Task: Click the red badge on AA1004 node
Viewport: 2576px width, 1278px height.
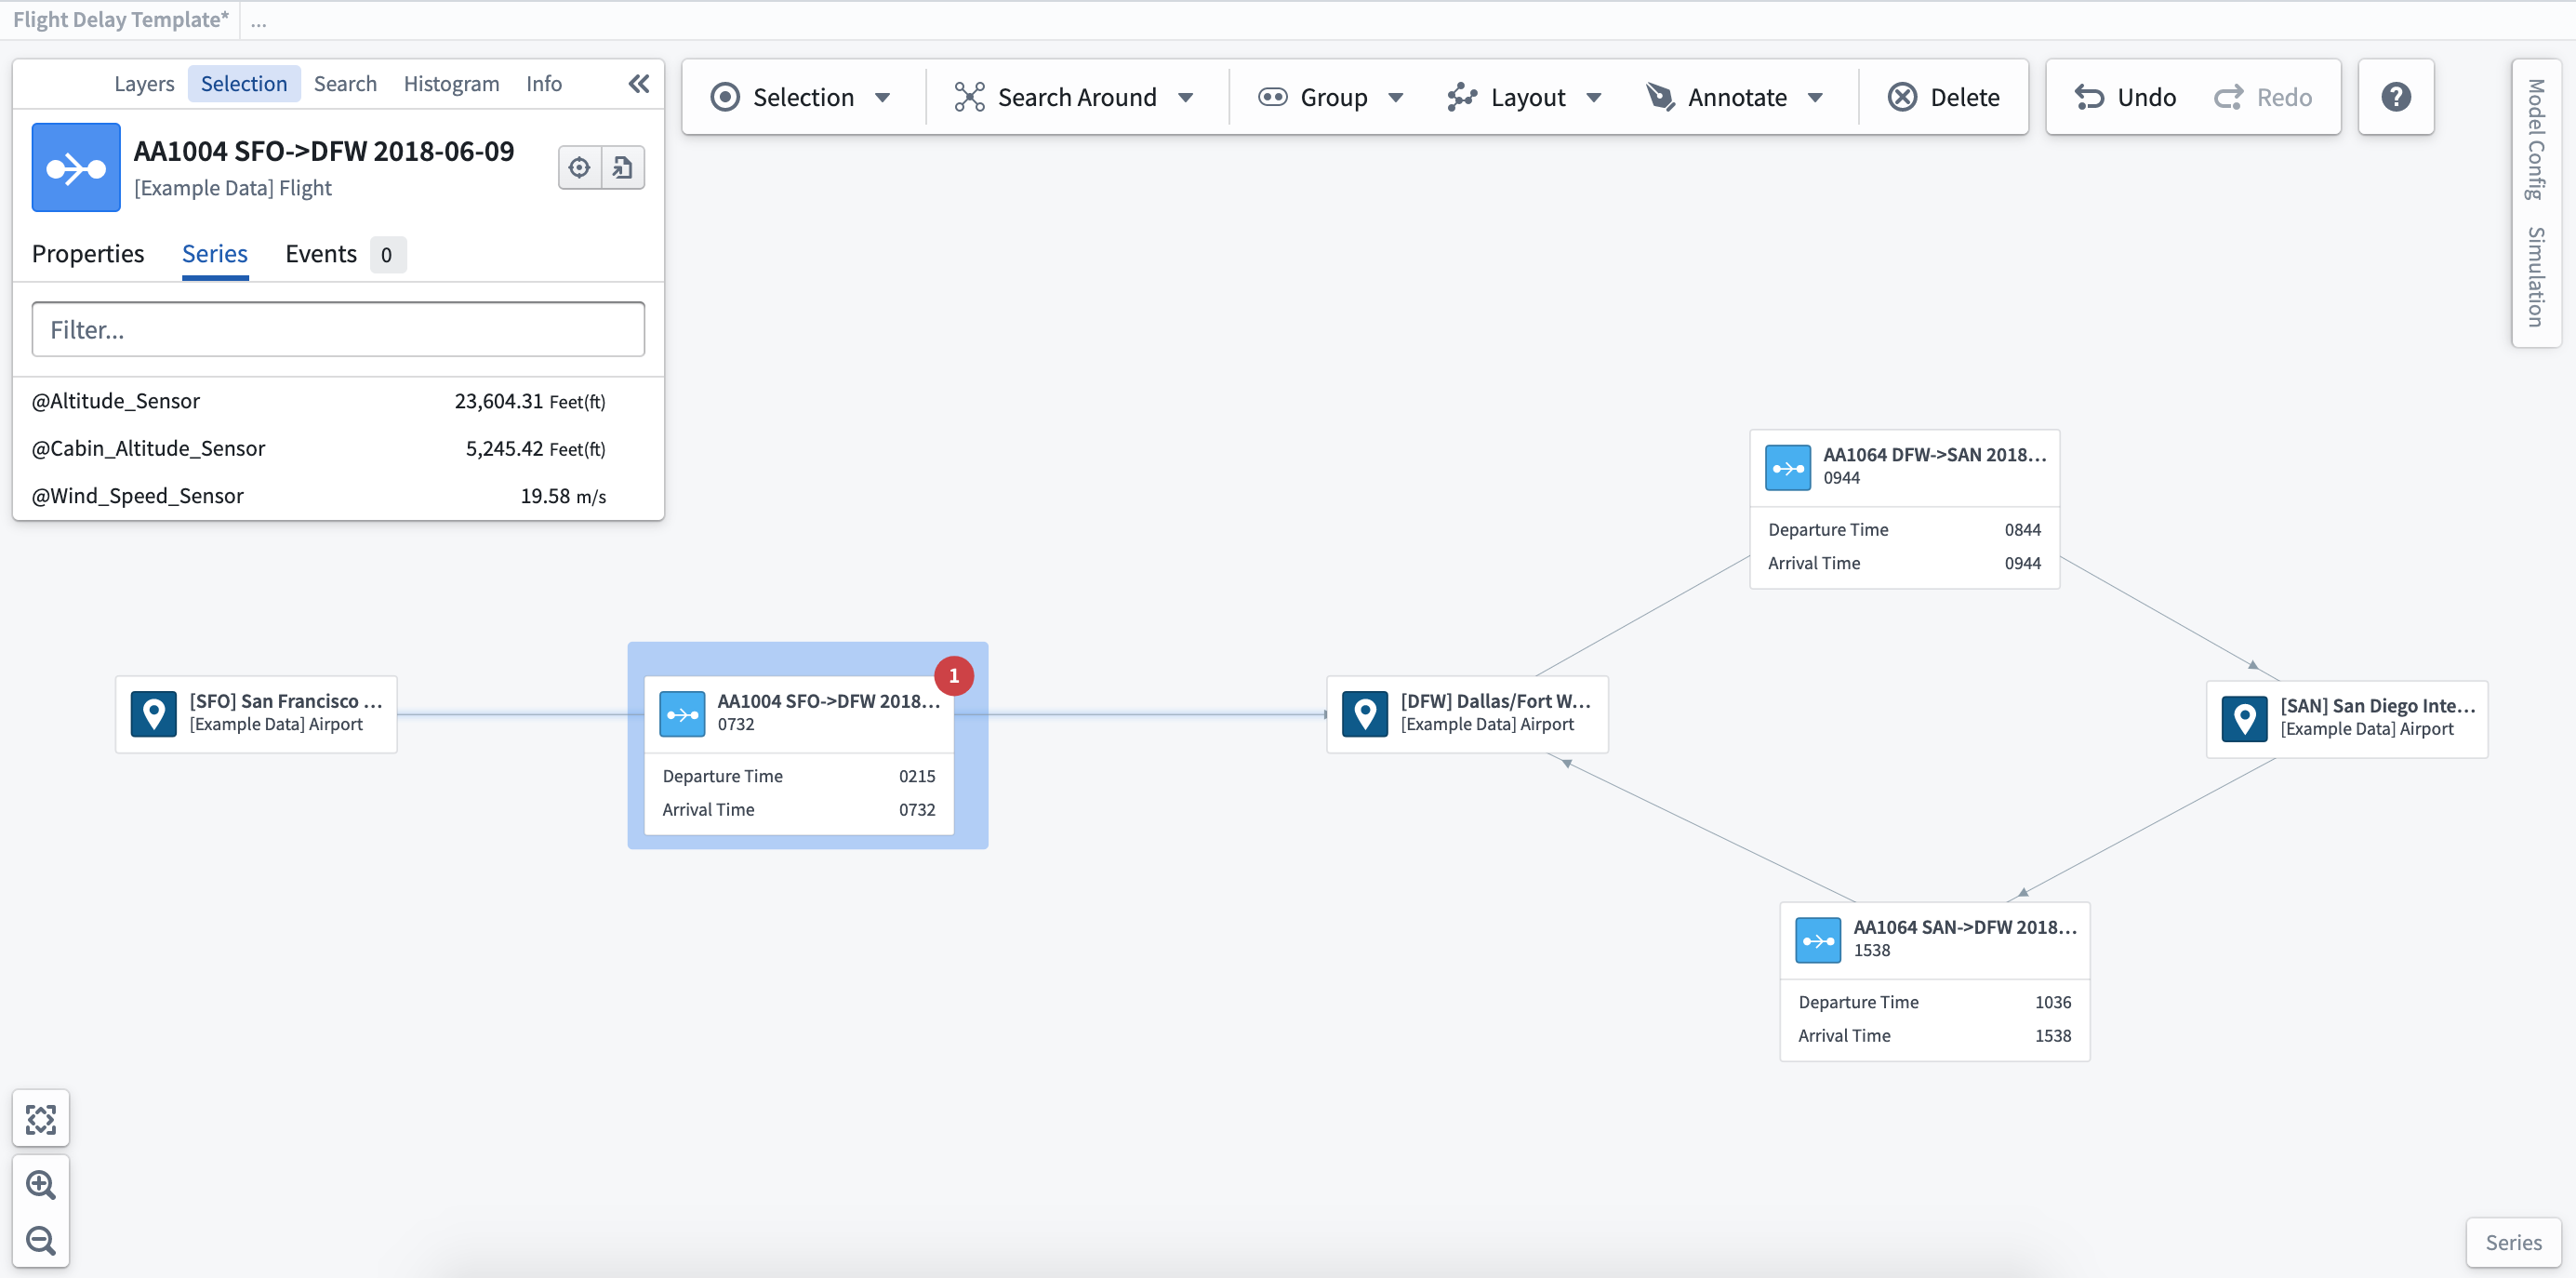Action: tap(954, 676)
